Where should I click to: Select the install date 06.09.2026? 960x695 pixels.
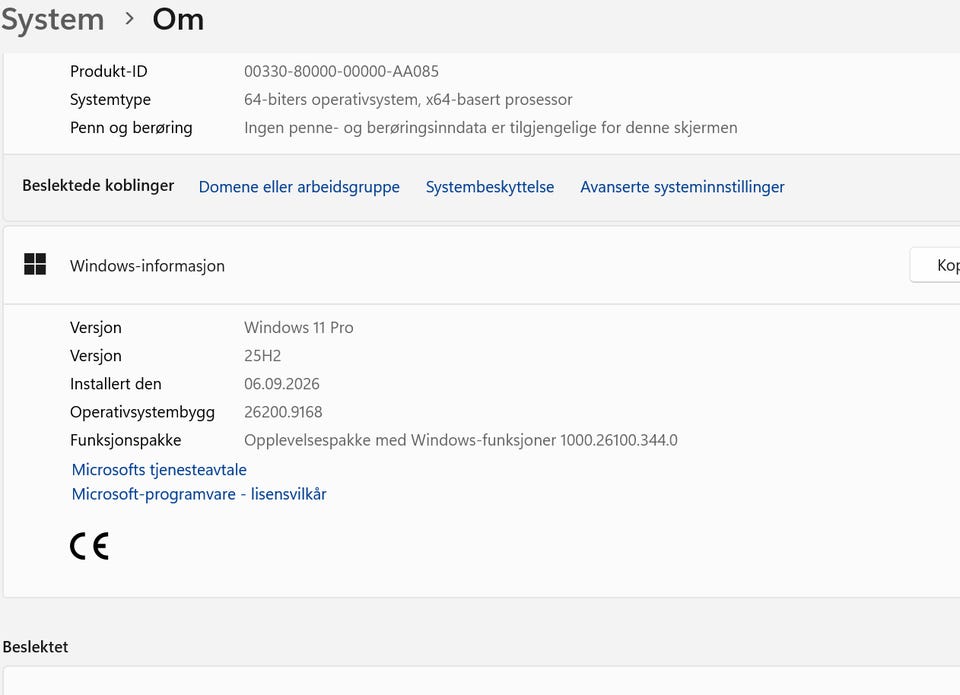pyautogui.click(x=282, y=384)
